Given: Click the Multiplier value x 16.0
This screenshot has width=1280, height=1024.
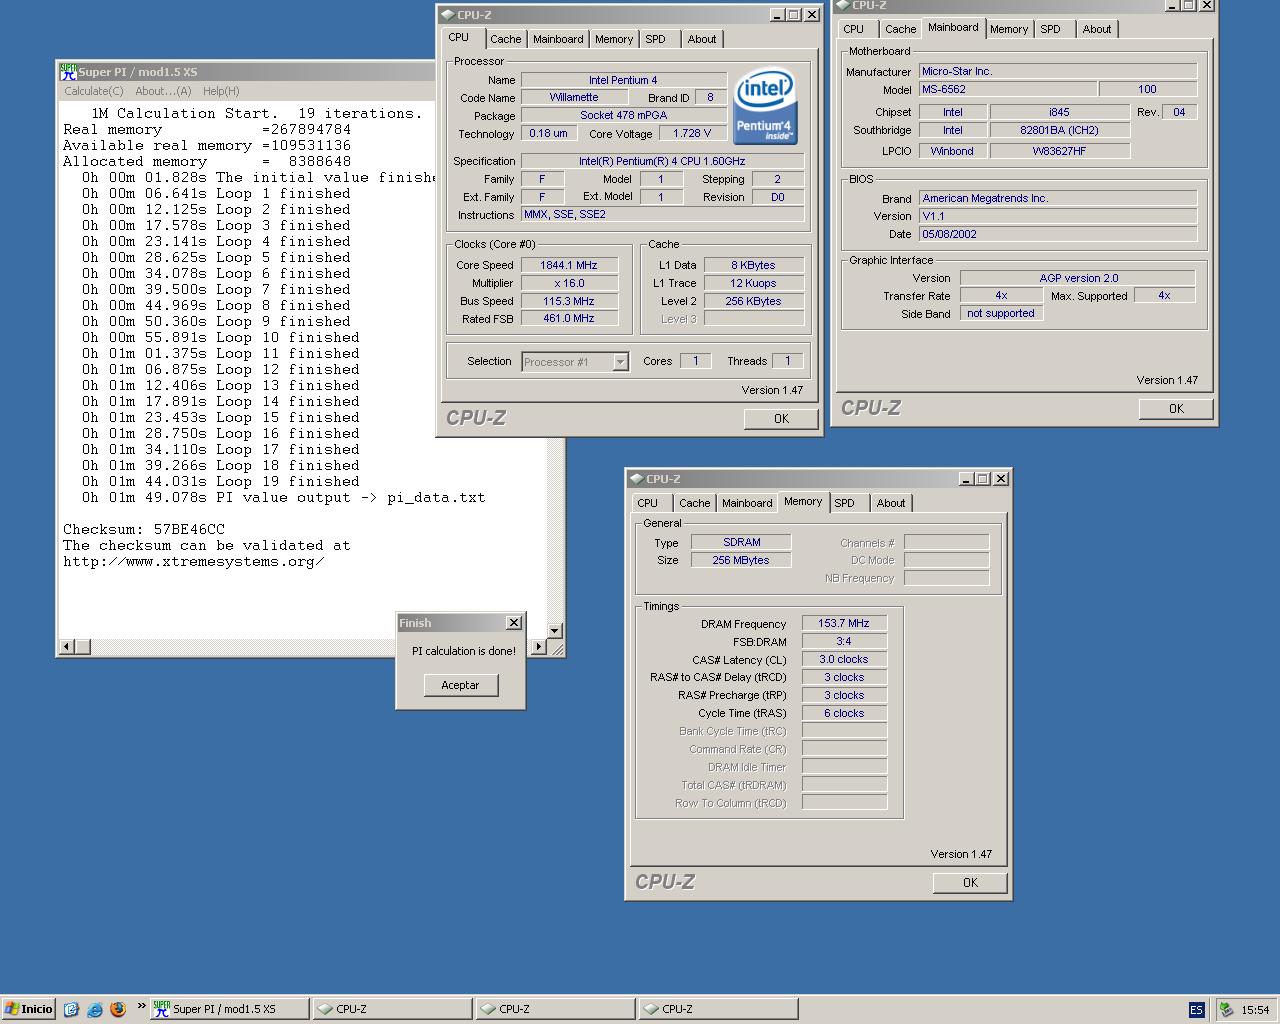Looking at the screenshot, I should (569, 283).
